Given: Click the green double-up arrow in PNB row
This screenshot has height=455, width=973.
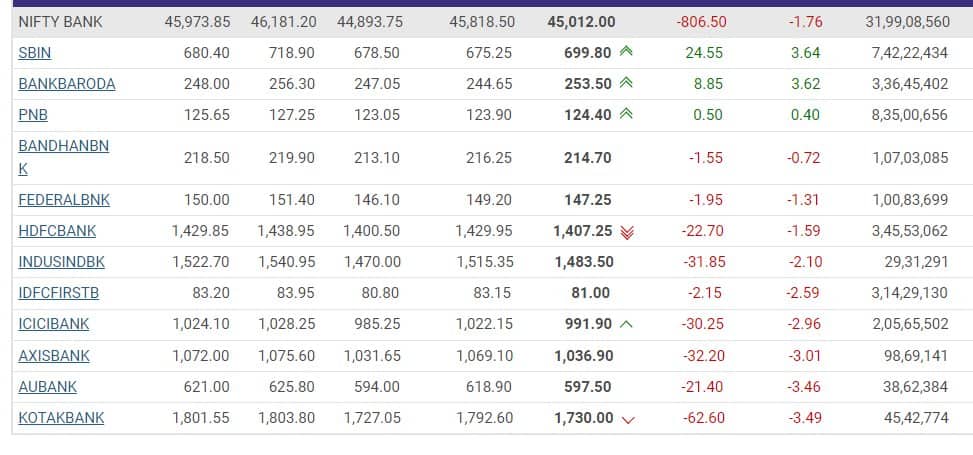Looking at the screenshot, I should [x=627, y=115].
